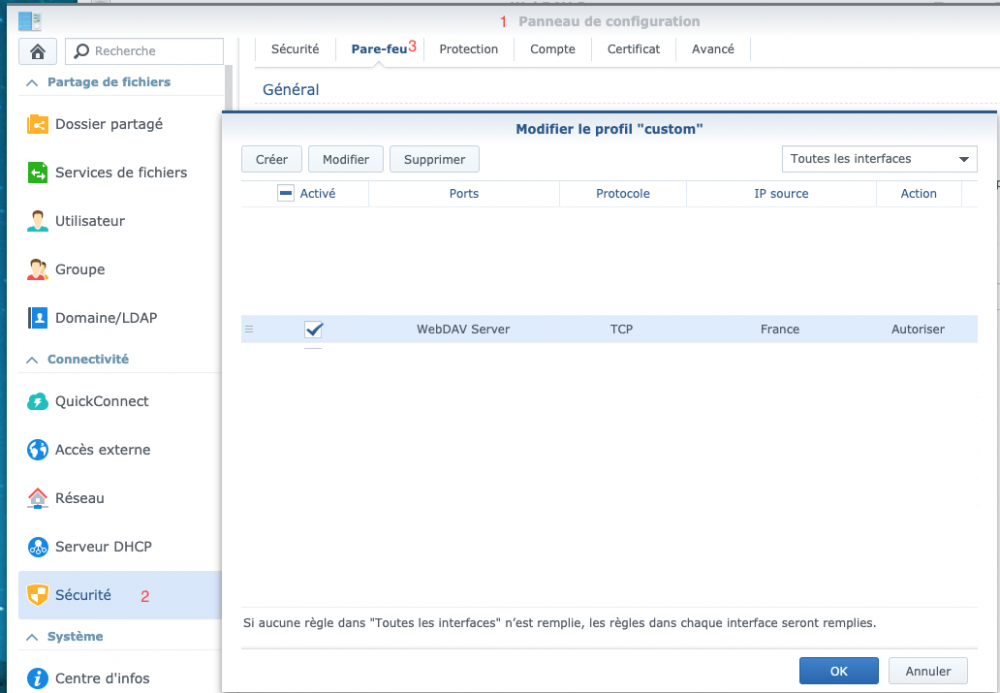The image size is (1000, 693).
Task: Click the Groupe icon in sidebar
Action: pos(38,270)
